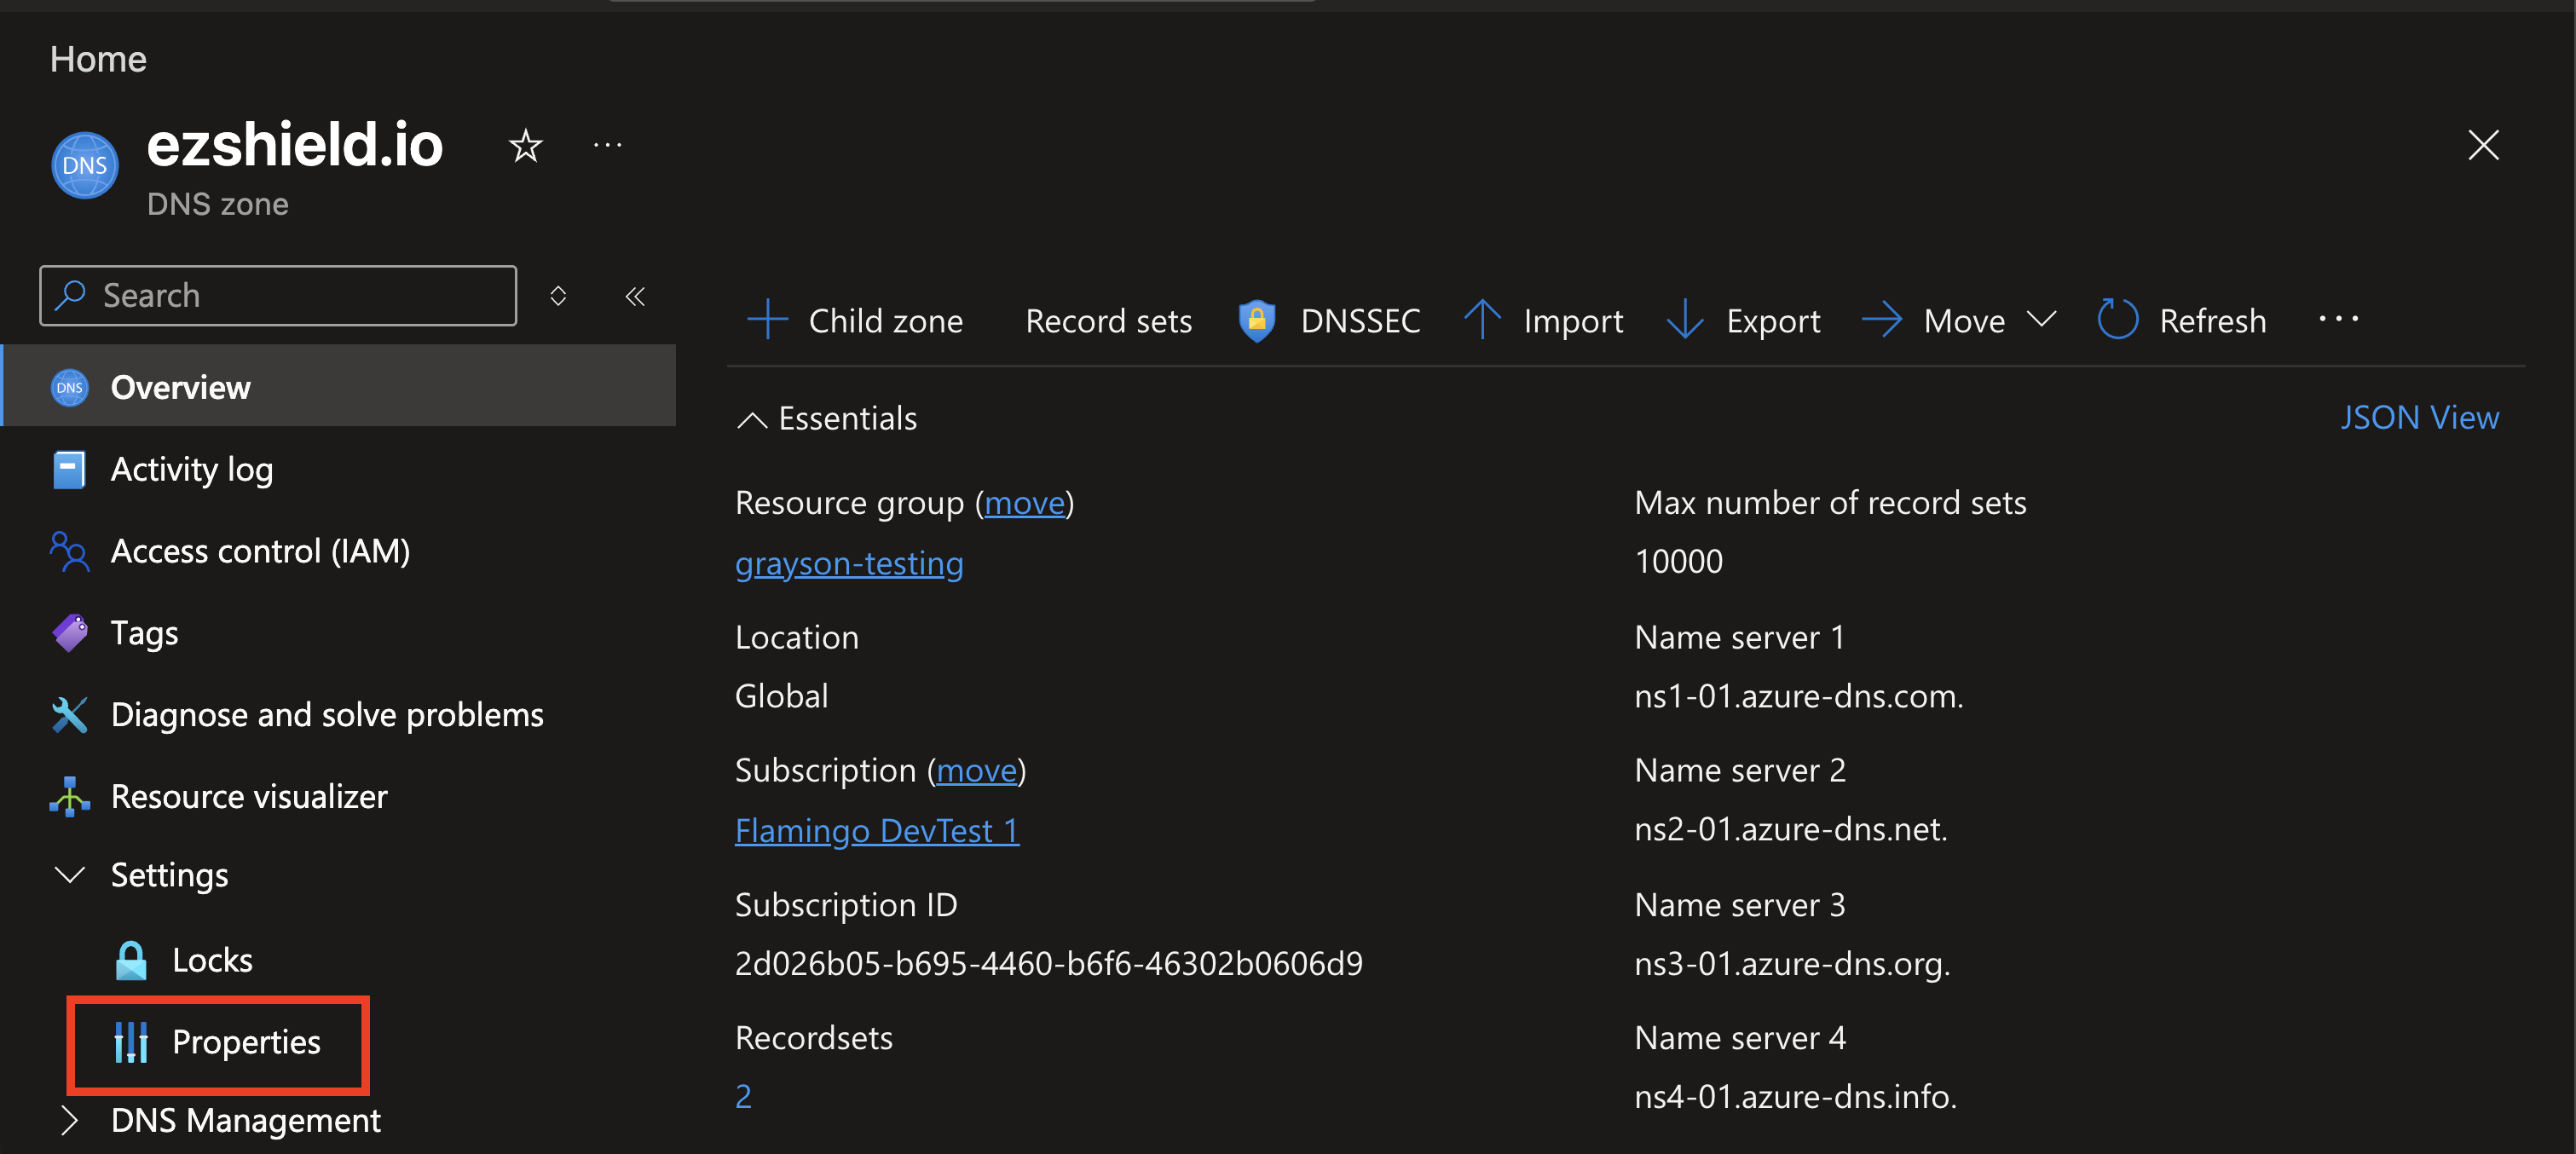Screen dimensions: 2576x1154
Task: Close the DNS zone blade
Action: click(2482, 146)
